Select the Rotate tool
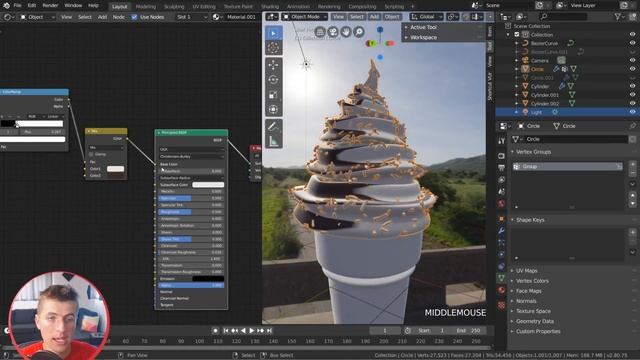 click(x=274, y=80)
